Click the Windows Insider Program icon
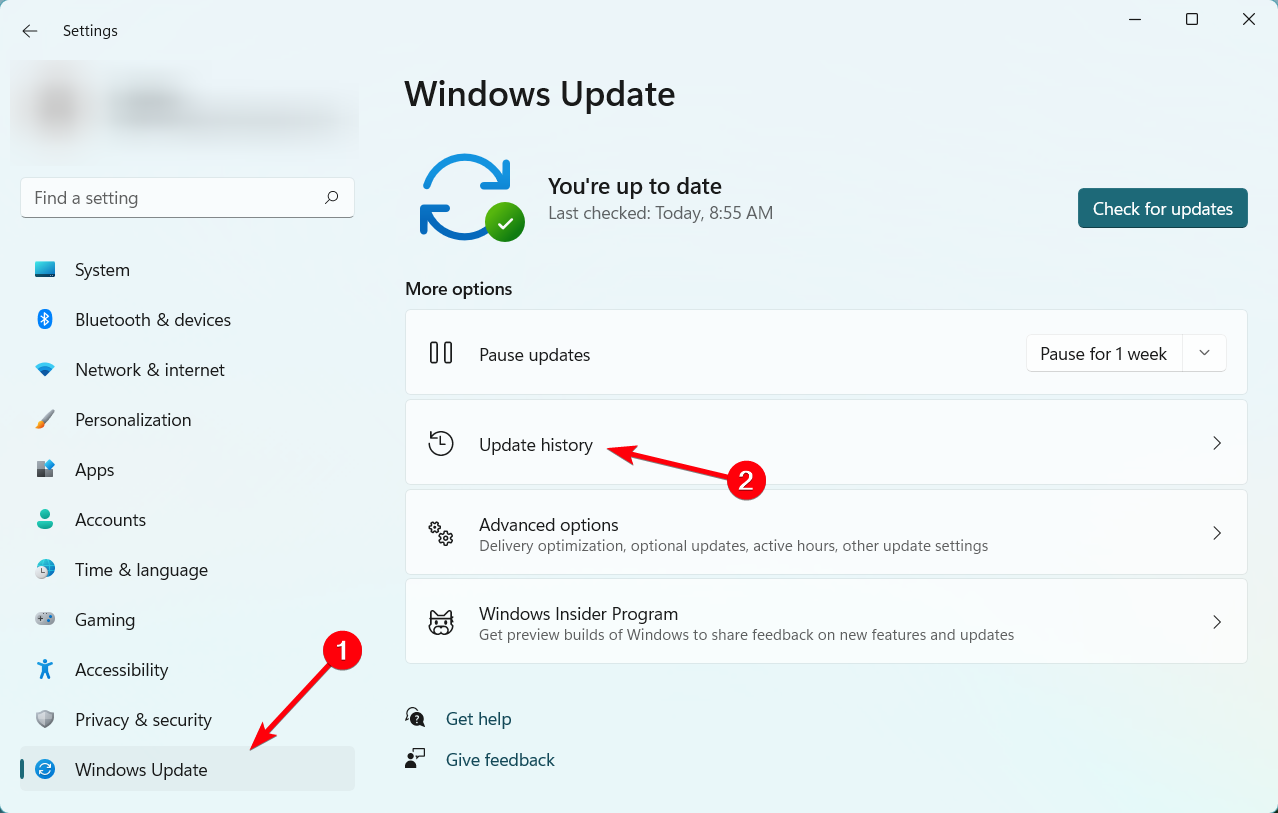The image size is (1278, 813). coord(441,623)
